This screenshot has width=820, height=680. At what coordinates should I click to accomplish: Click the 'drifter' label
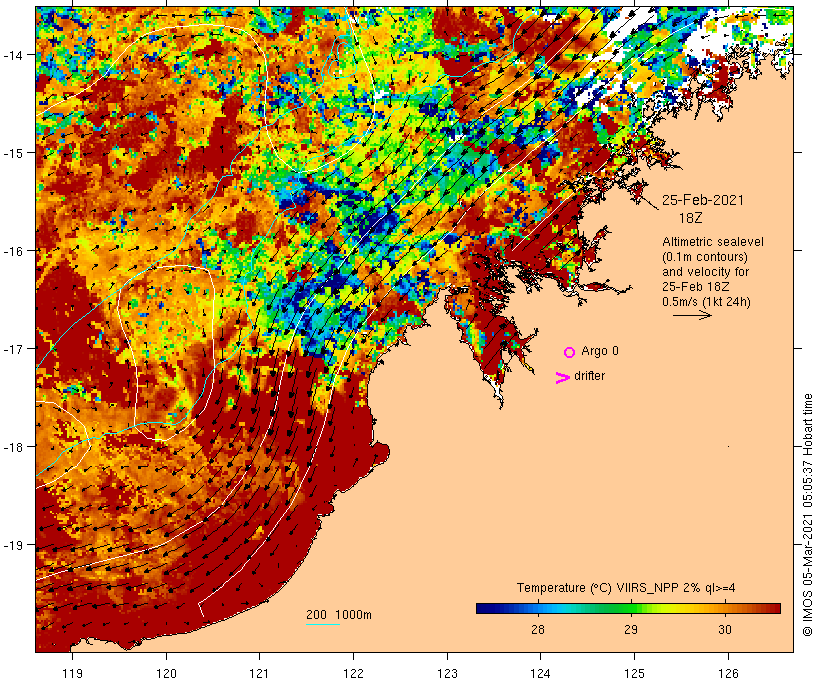click(x=589, y=376)
